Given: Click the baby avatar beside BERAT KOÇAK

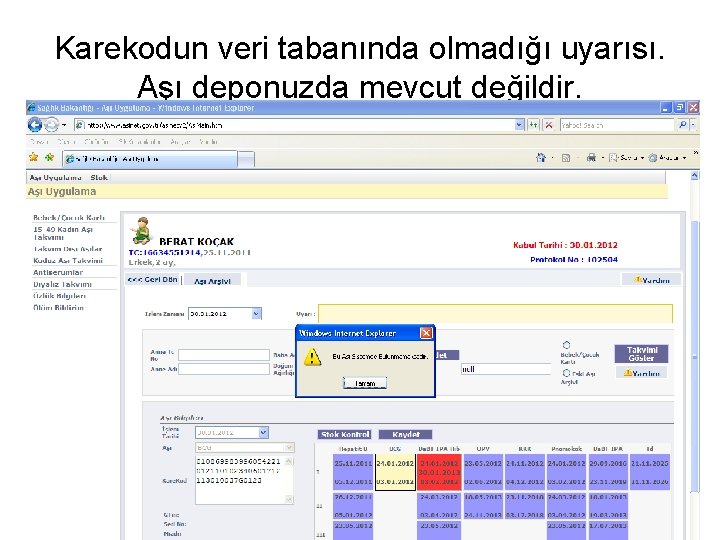Looking at the screenshot, I should [141, 231].
